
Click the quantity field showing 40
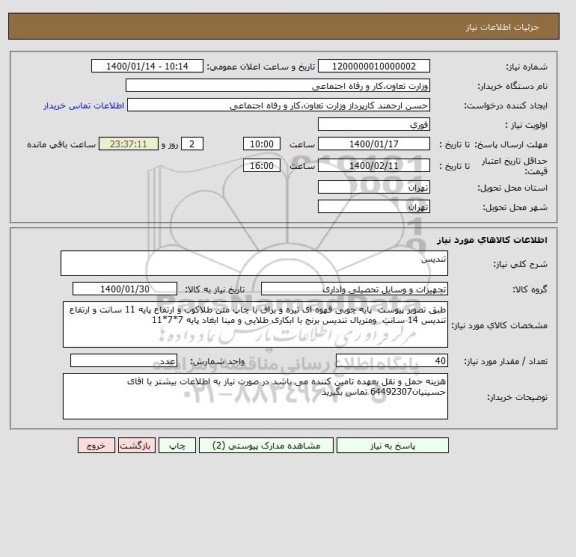pyautogui.click(x=392, y=361)
